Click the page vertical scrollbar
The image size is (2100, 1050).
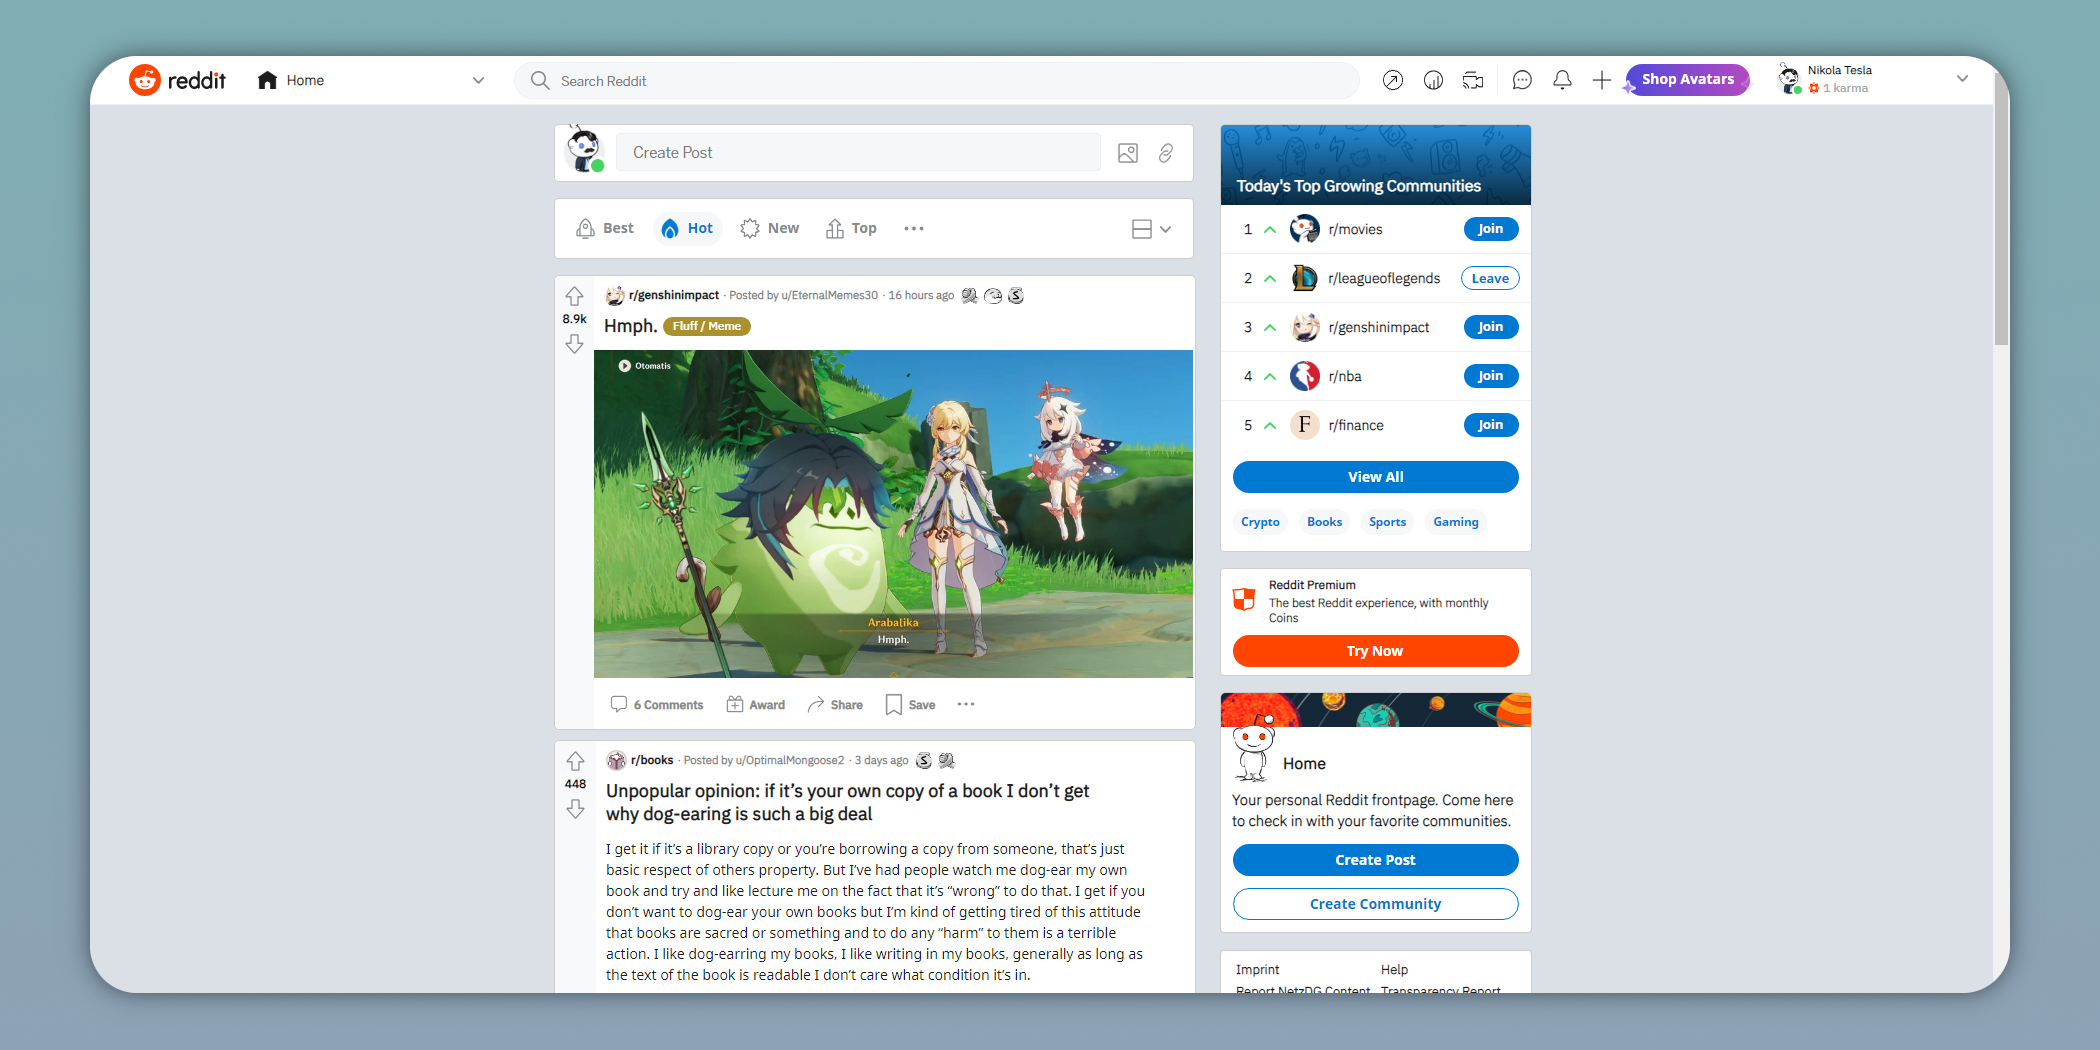pos(2000,210)
